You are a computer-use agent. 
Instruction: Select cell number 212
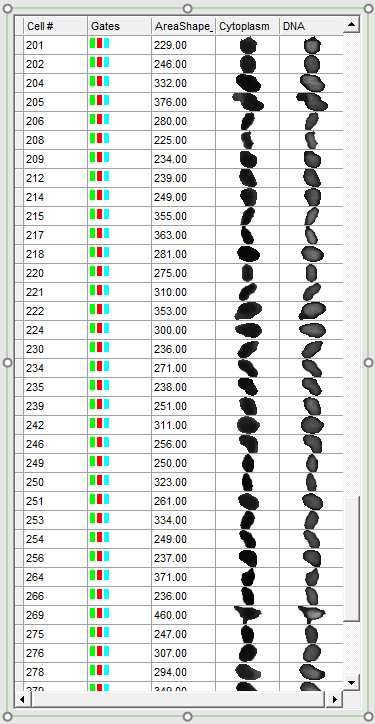[x=35, y=178]
